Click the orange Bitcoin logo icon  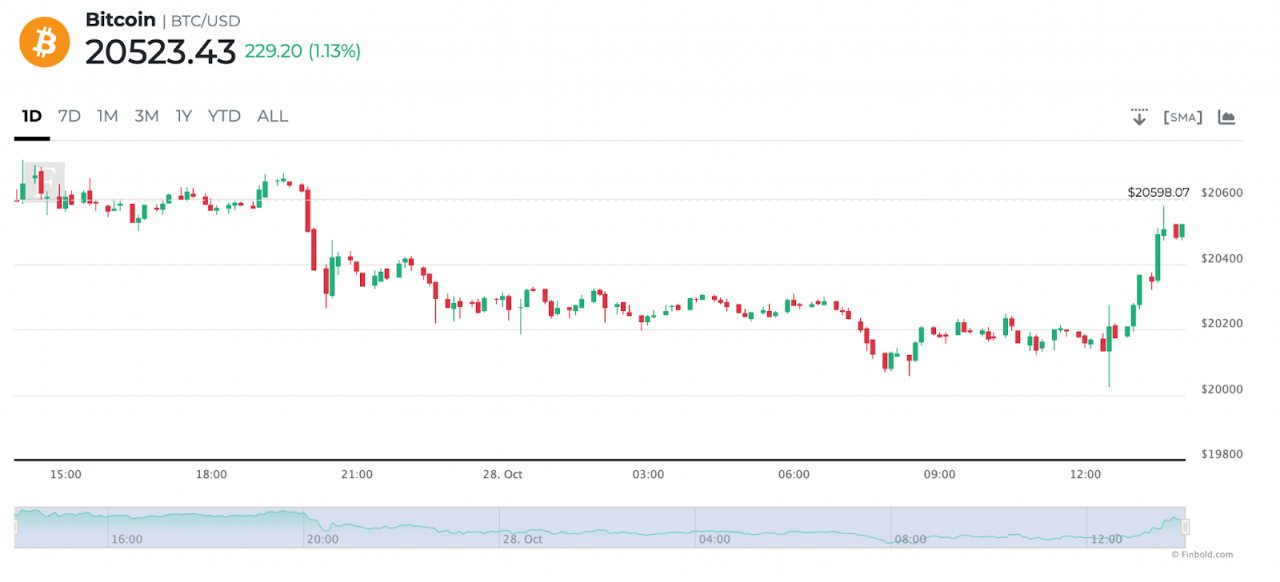coord(45,42)
